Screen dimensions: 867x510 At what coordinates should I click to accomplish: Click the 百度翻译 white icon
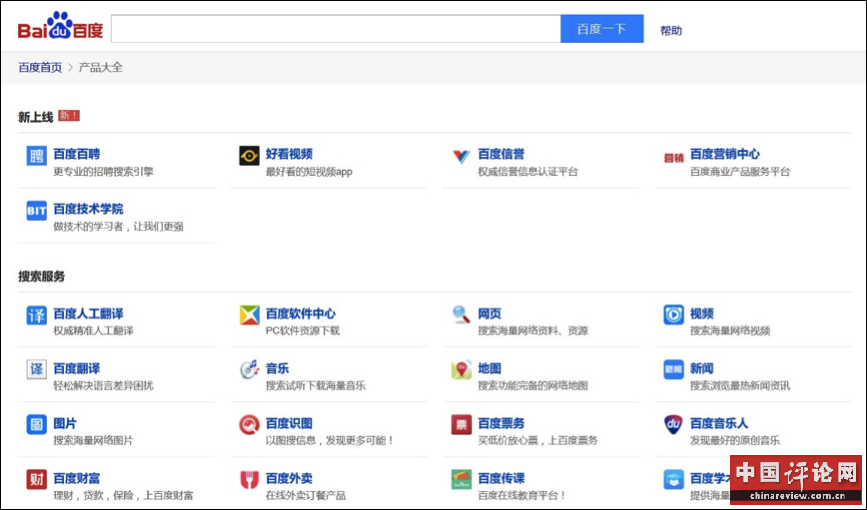[x=36, y=370]
